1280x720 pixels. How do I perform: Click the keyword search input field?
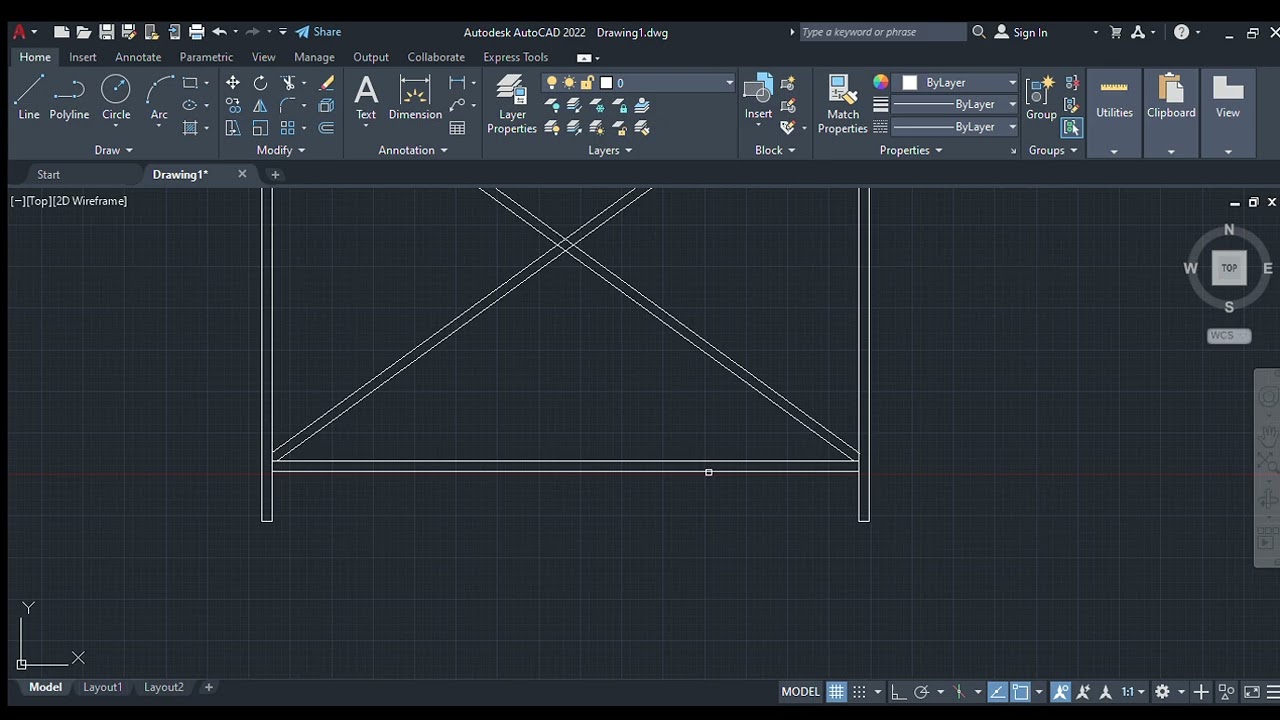click(x=883, y=32)
